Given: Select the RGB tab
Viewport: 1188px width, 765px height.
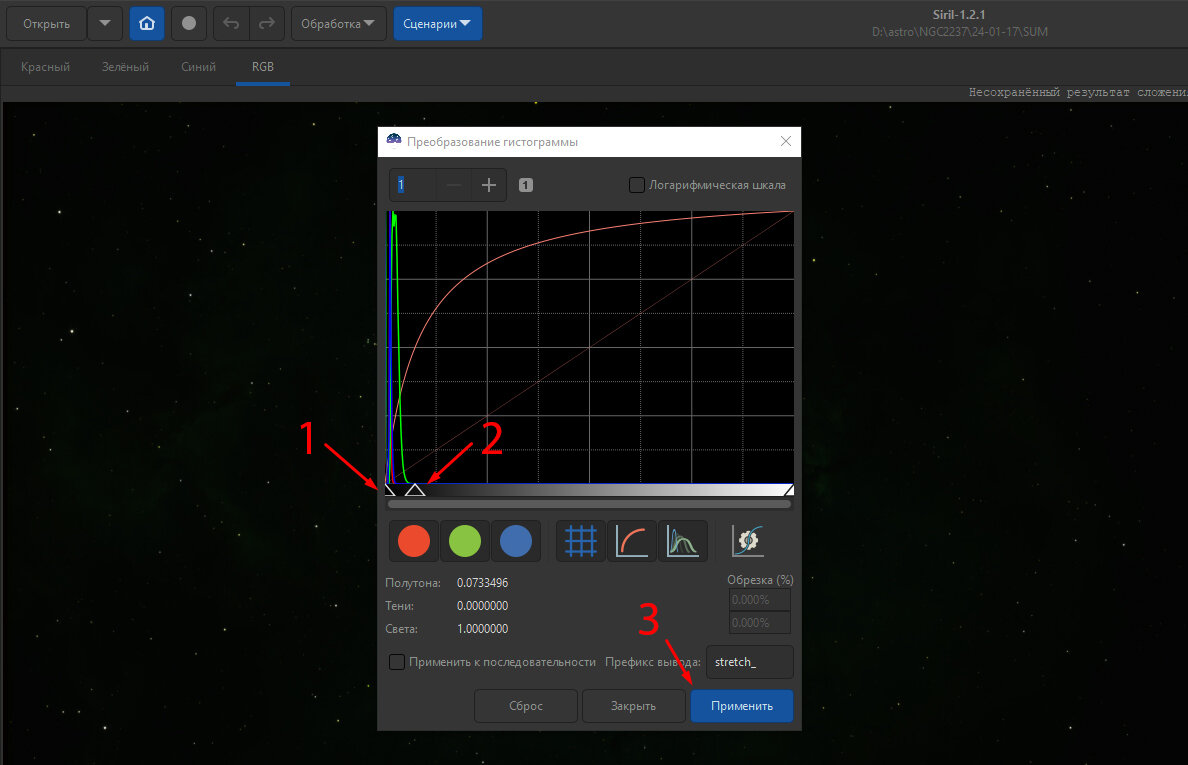Looking at the screenshot, I should coord(263,67).
